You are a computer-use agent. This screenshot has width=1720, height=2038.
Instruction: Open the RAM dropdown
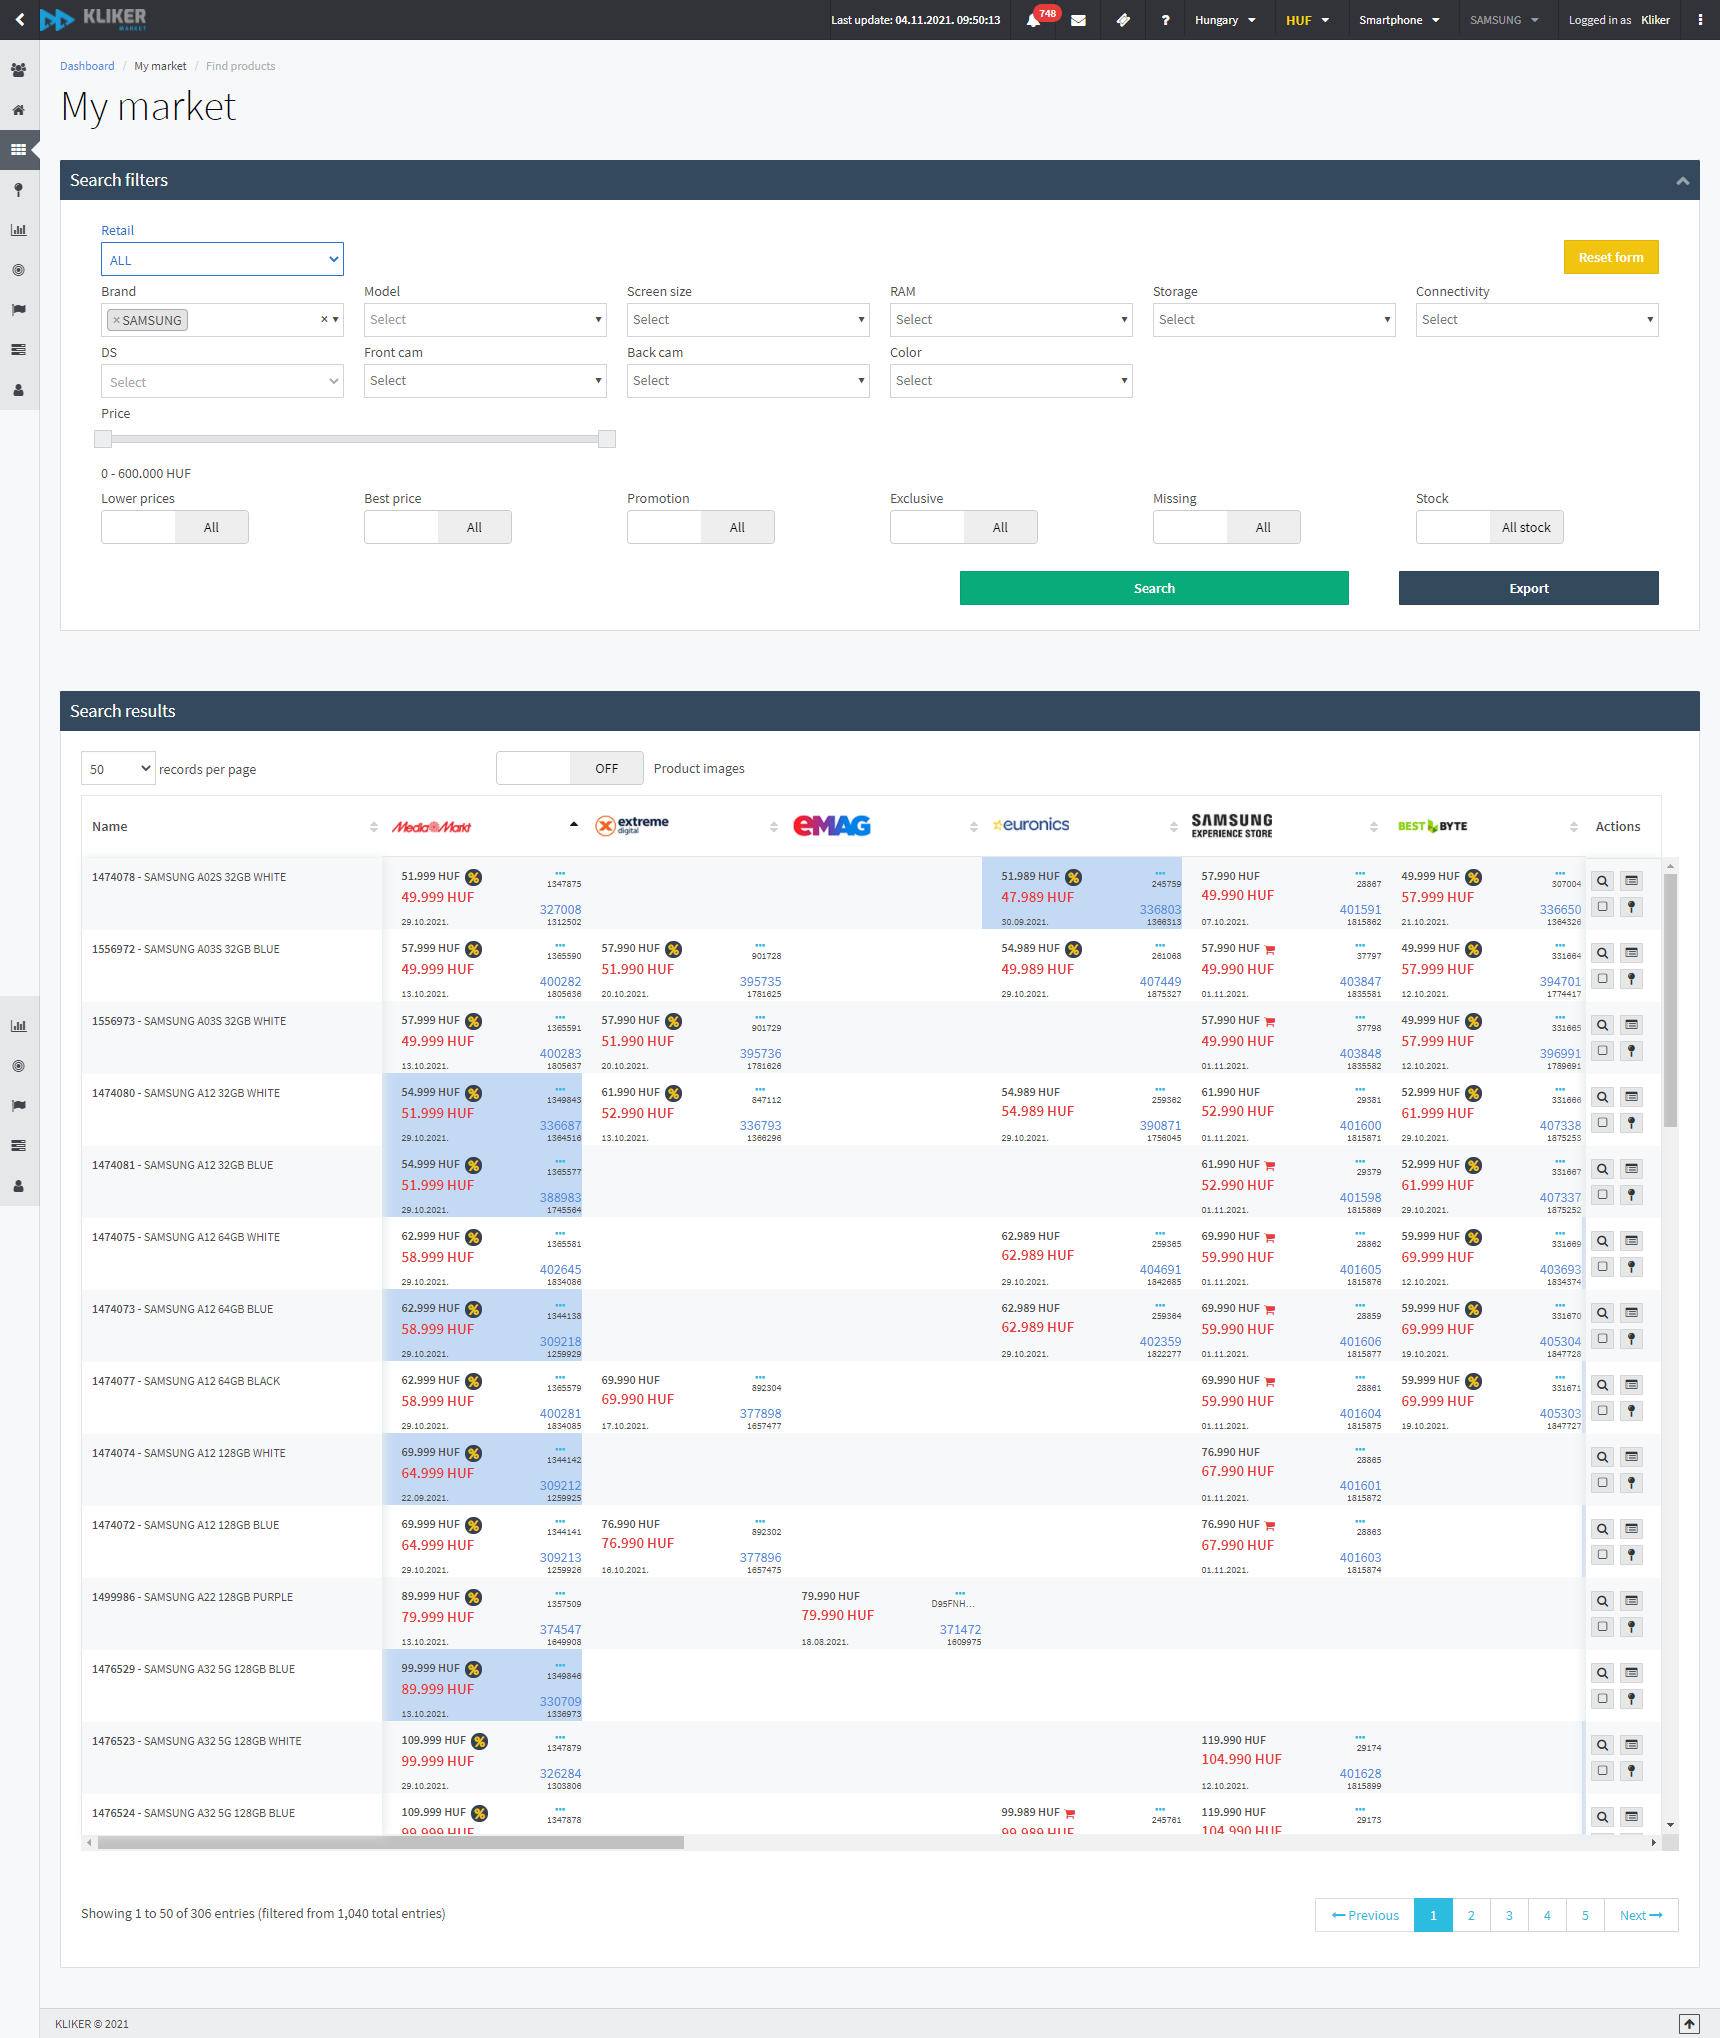click(x=1011, y=320)
